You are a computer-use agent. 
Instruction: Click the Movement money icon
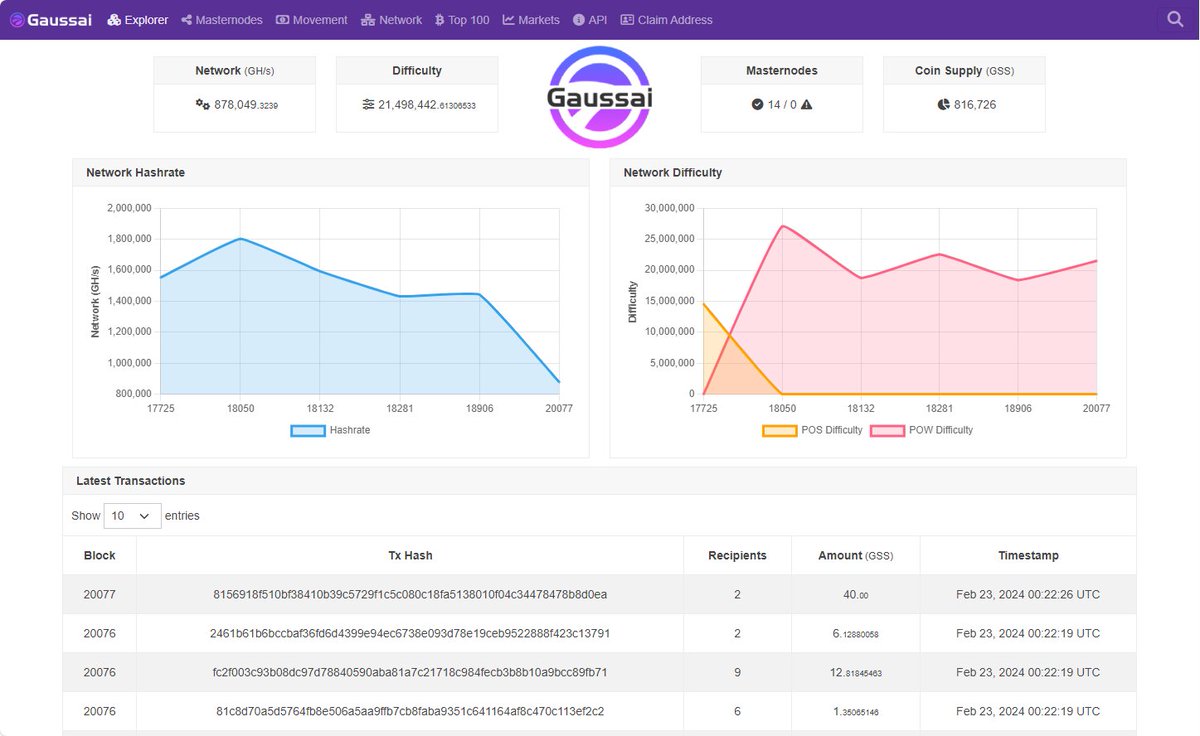click(283, 20)
